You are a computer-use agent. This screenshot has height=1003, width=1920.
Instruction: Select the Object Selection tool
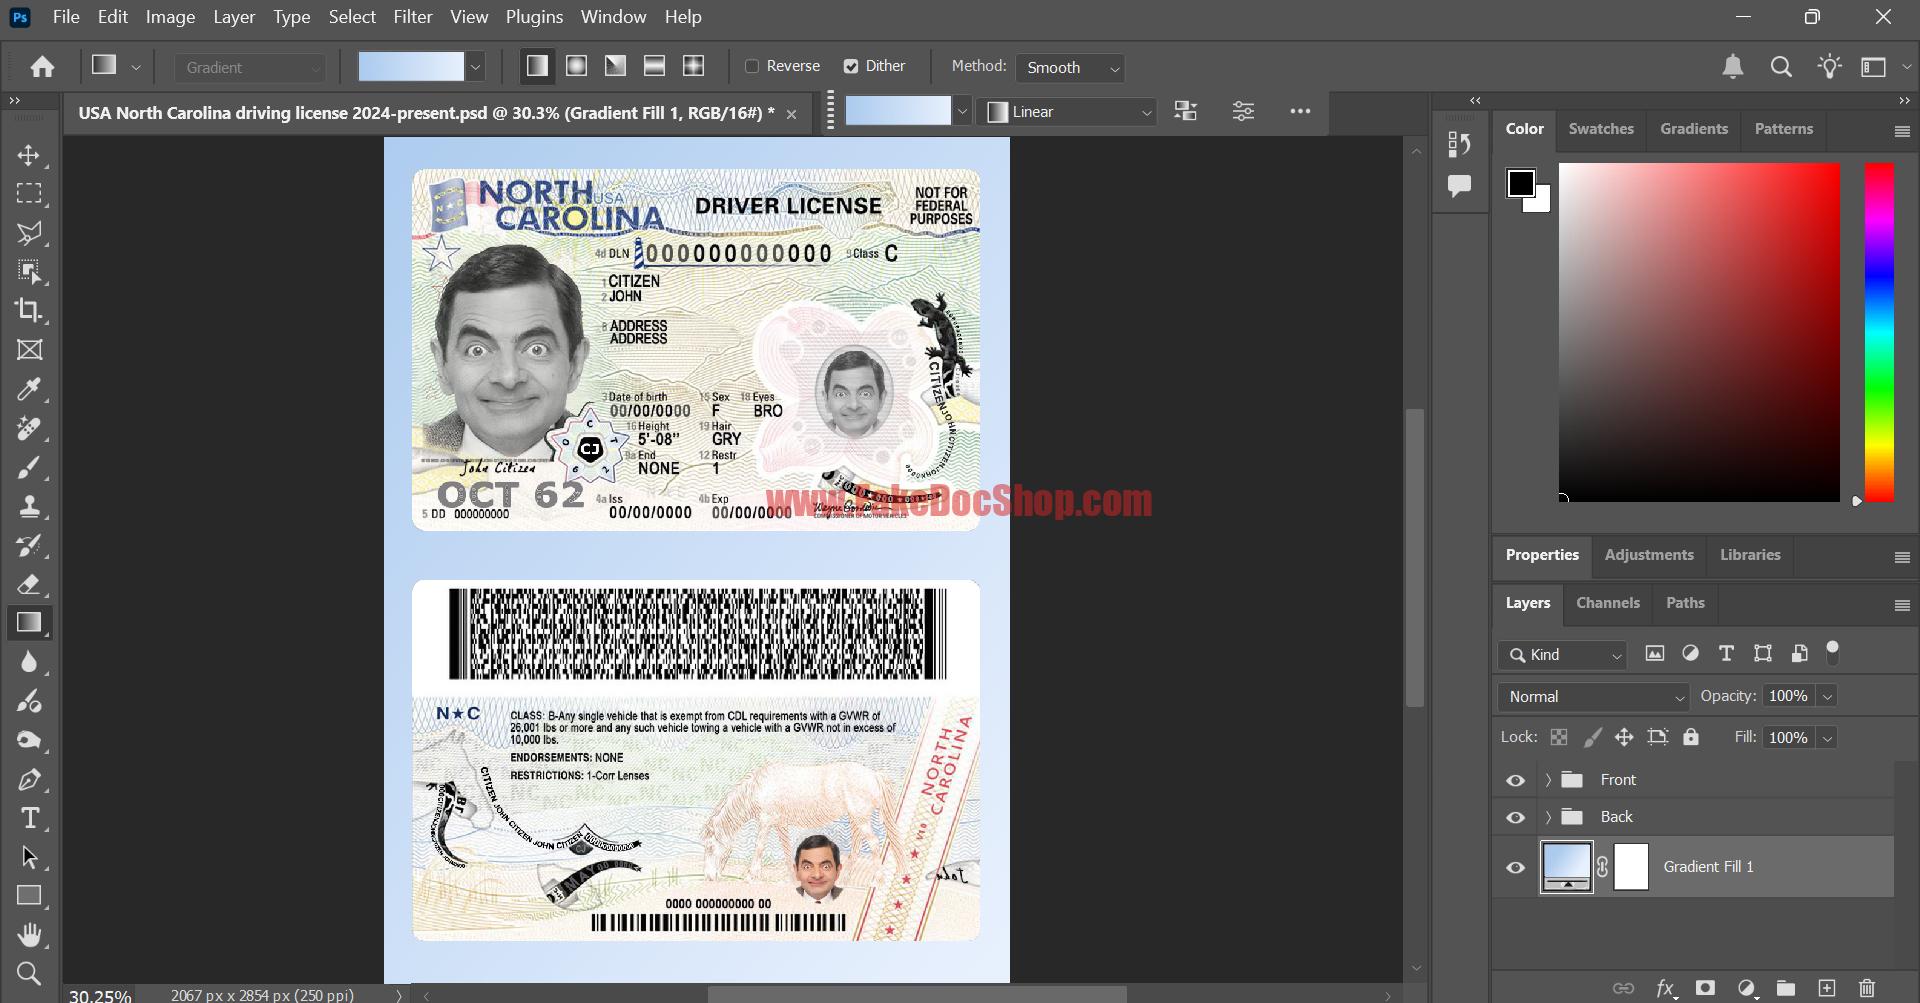tap(29, 272)
